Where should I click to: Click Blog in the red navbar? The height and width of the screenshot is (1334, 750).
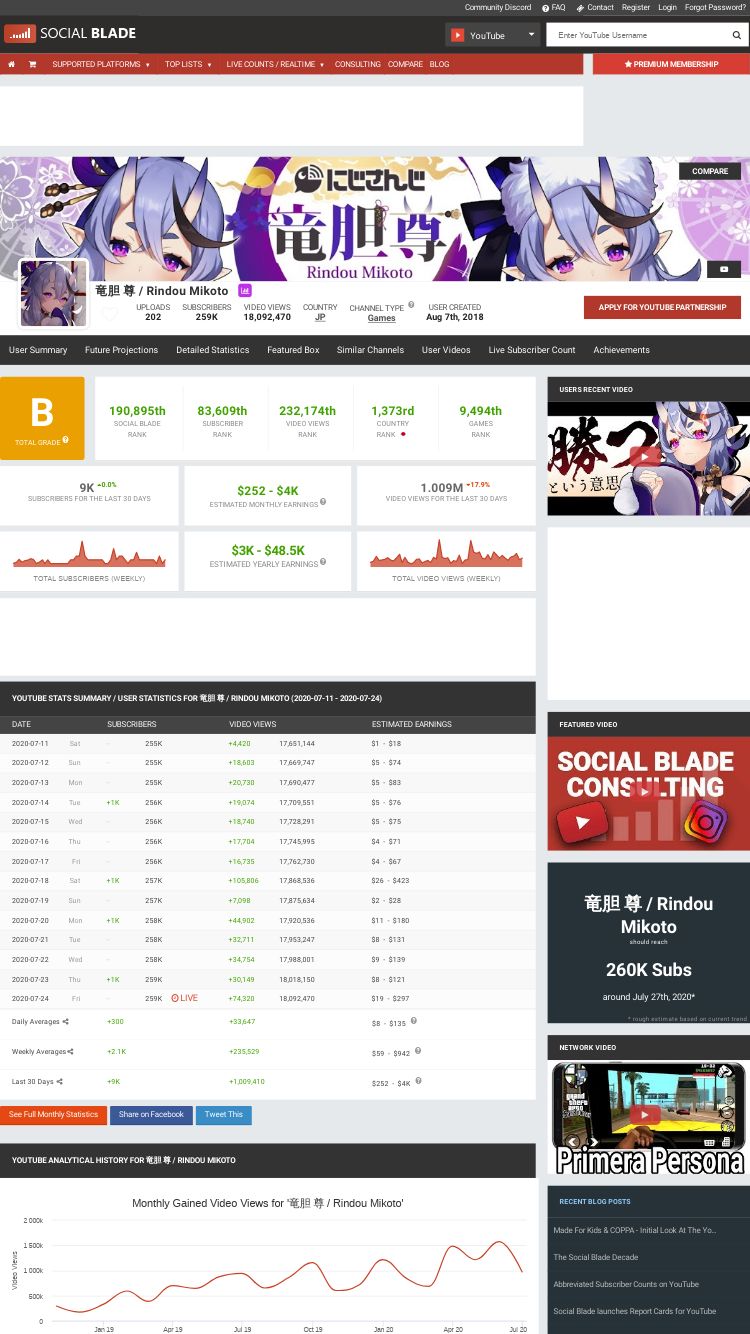pos(439,64)
